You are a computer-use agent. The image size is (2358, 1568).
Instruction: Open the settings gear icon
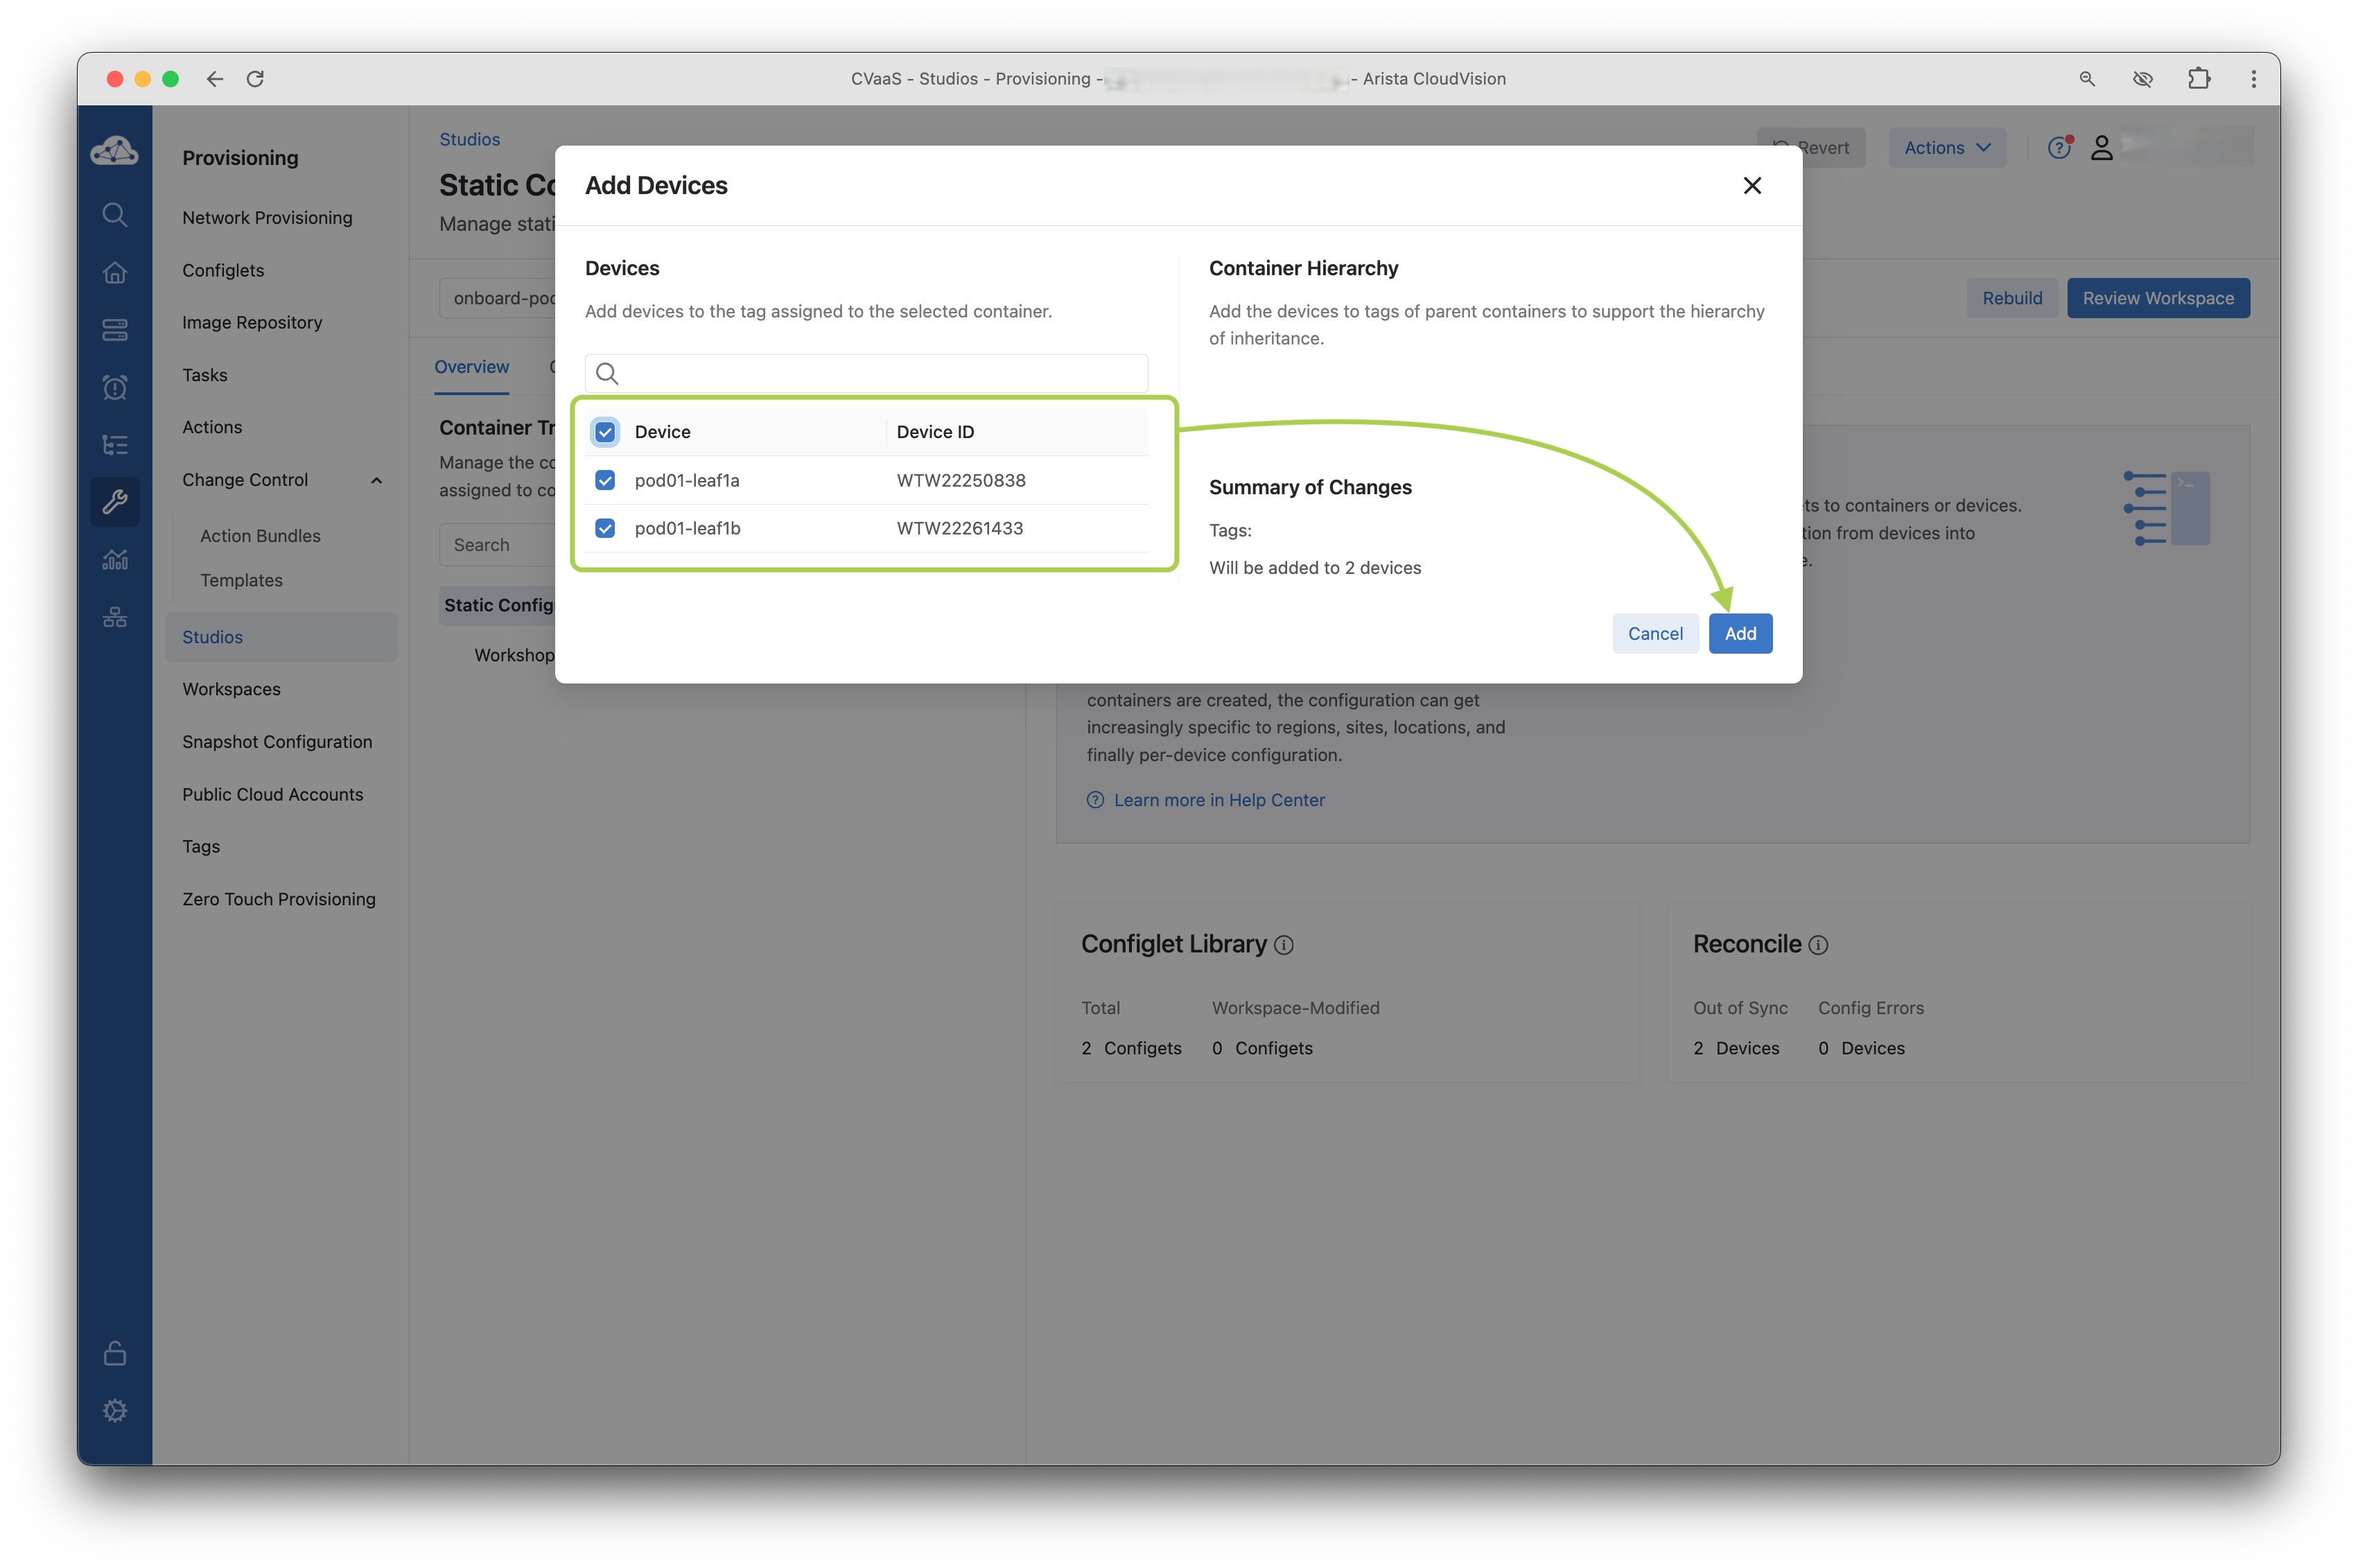114,1410
